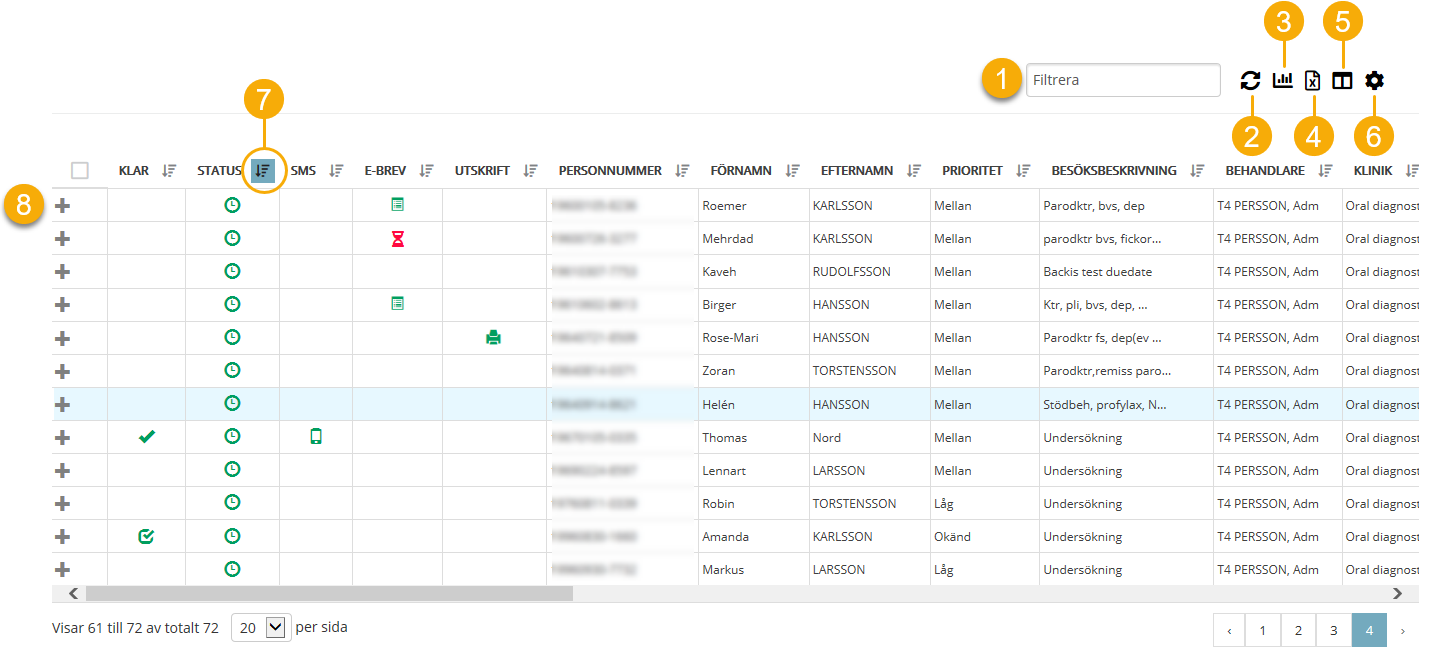Image resolution: width=1435 pixels, height=658 pixels.
Task: Click the SMS phone icon in Thomas's row
Action: pyautogui.click(x=316, y=436)
